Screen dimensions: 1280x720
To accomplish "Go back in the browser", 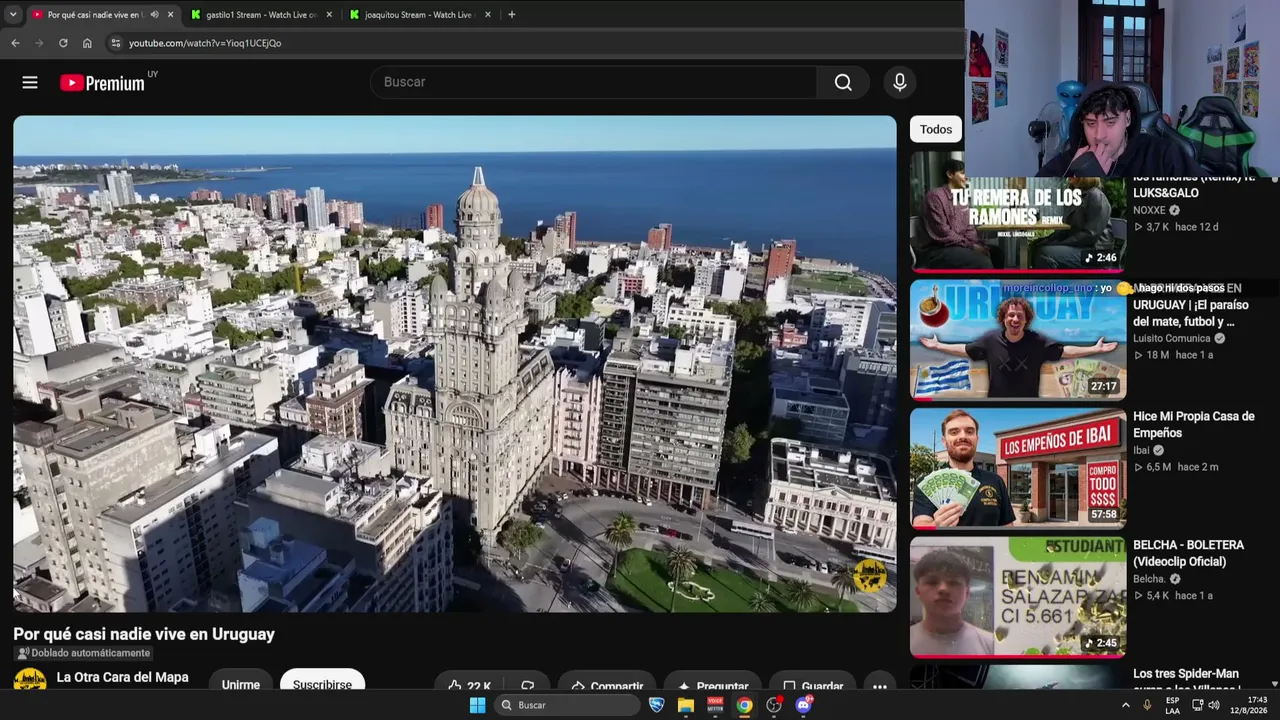I will click(x=15, y=43).
